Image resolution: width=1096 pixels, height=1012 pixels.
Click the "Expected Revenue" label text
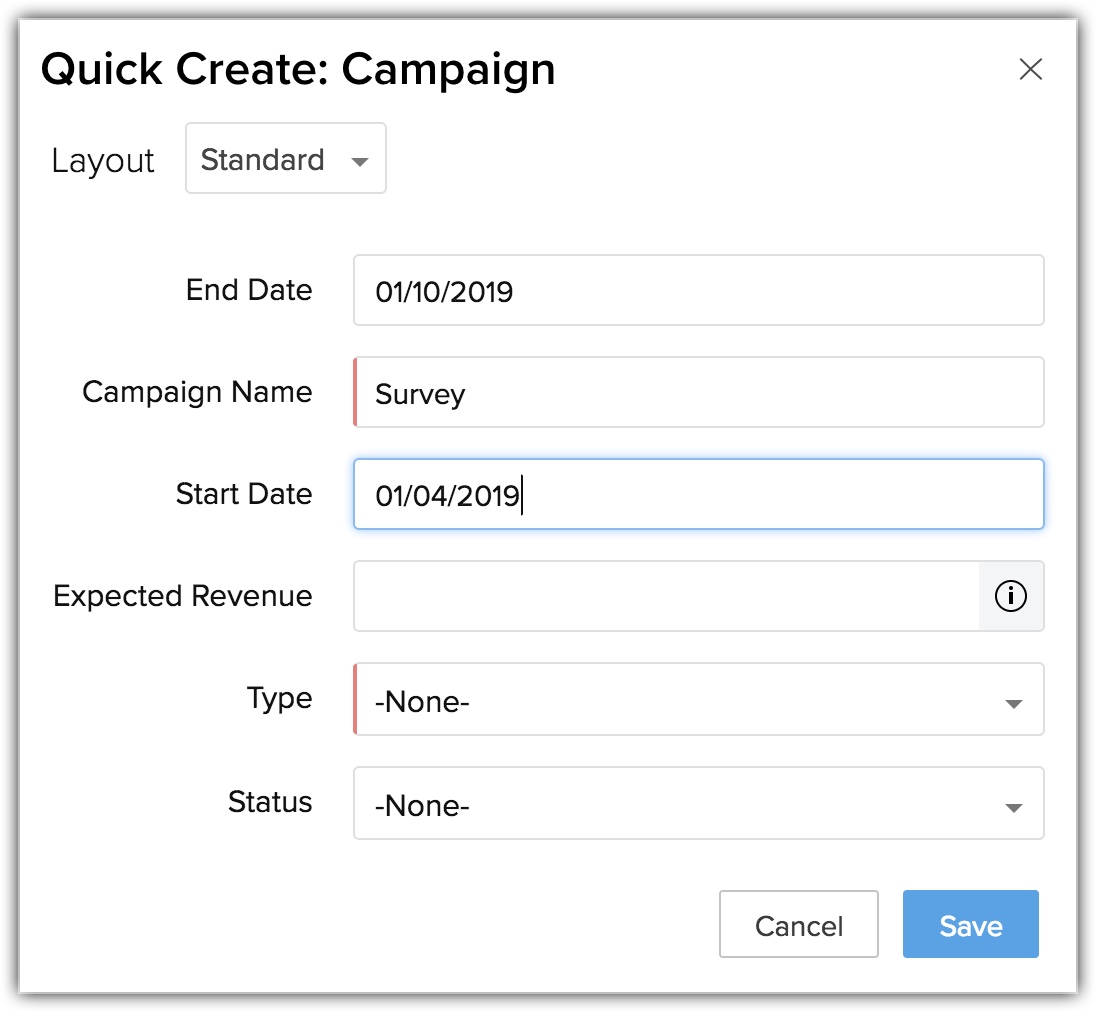click(183, 596)
